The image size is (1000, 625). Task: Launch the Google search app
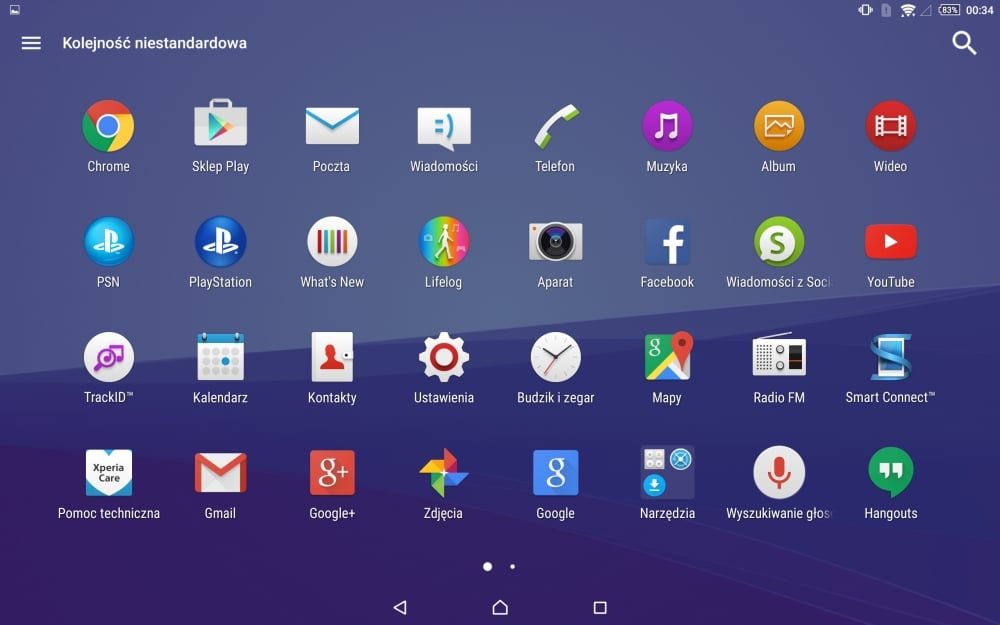[555, 473]
